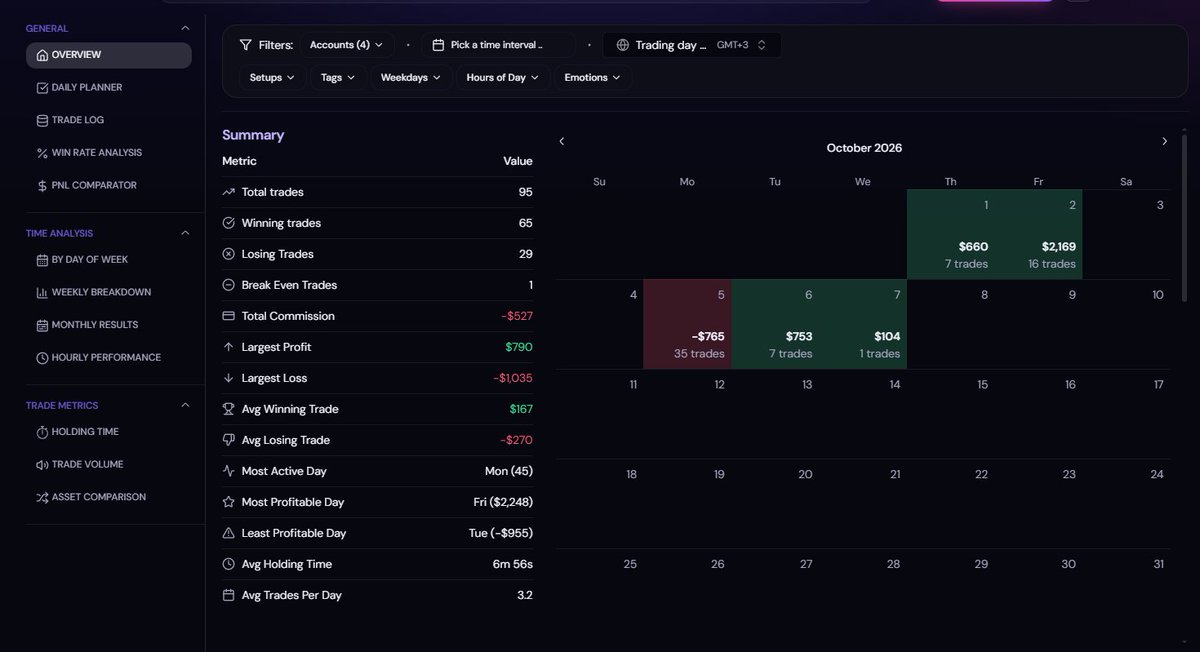This screenshot has height=652, width=1200.
Task: Open the Emotions filter dropdown
Action: click(x=592, y=78)
